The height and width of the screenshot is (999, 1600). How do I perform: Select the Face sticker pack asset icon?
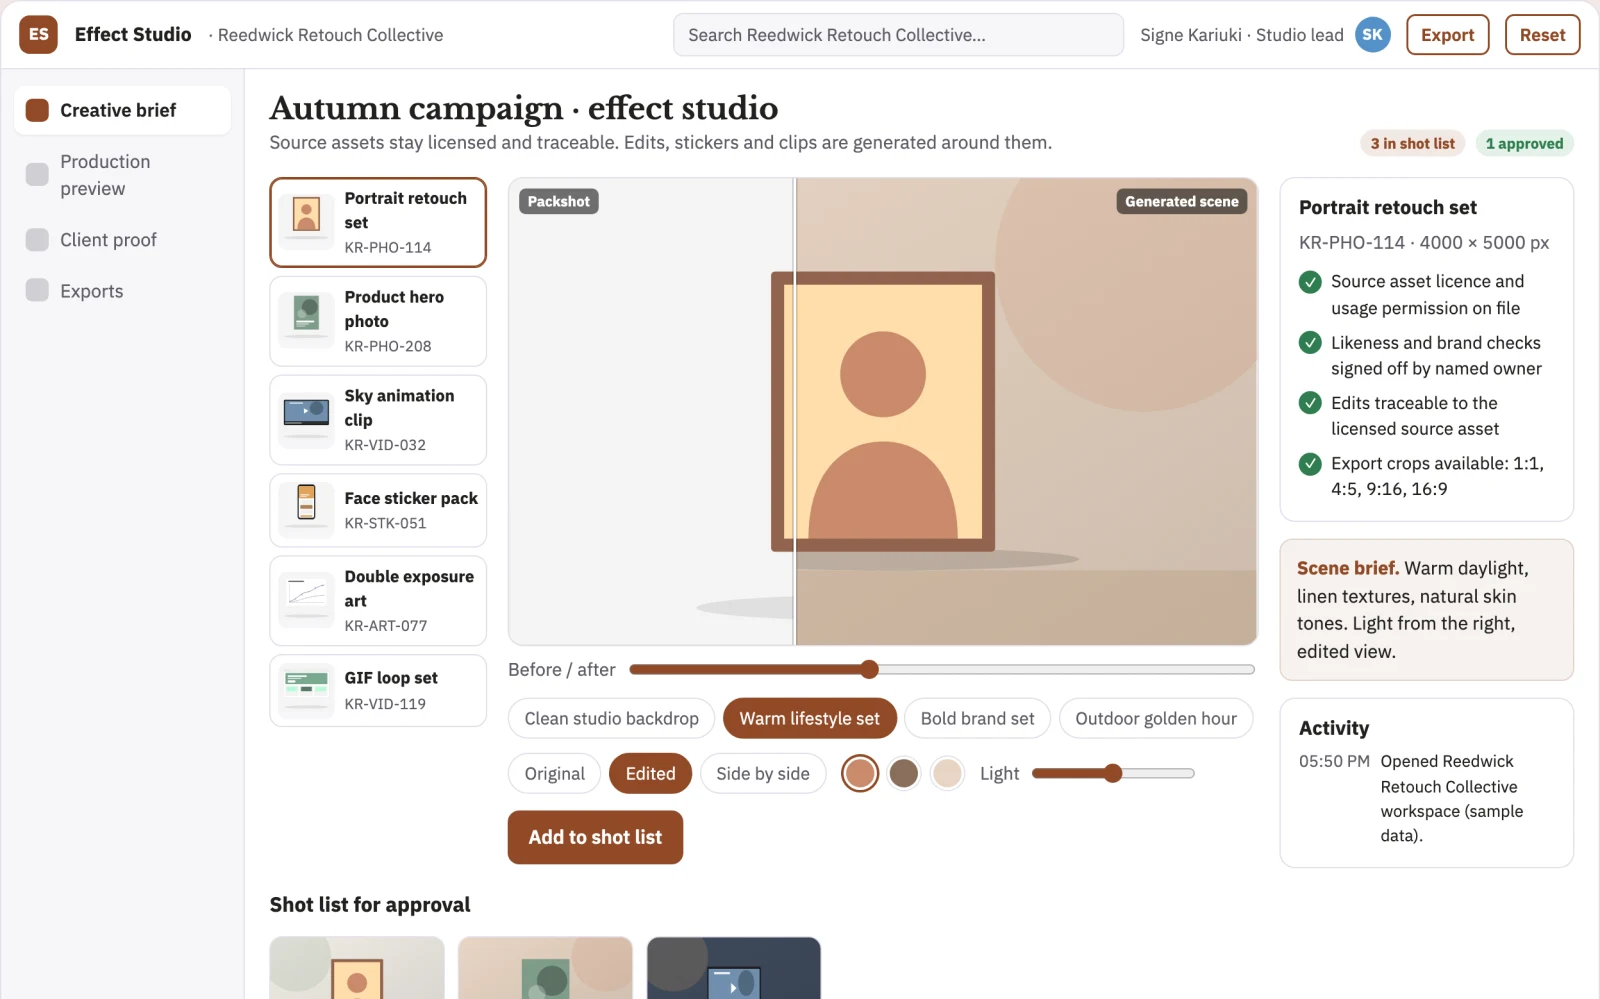click(306, 510)
